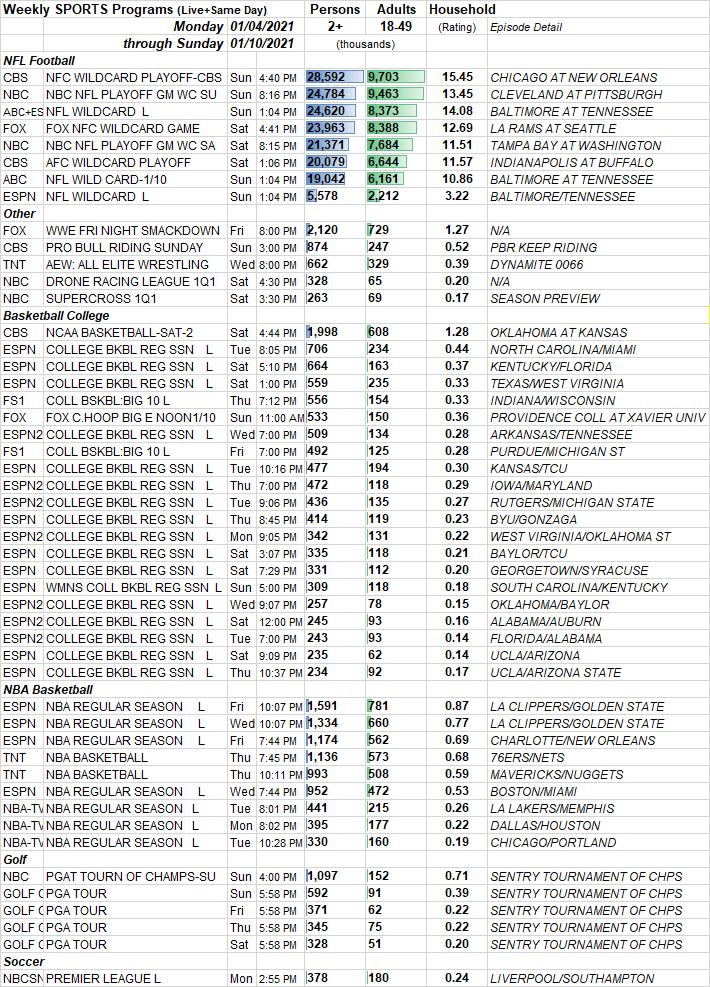This screenshot has height=987, width=710.
Task: Select the 'Monday 01/04/2021' date cell
Action: tap(234, 26)
